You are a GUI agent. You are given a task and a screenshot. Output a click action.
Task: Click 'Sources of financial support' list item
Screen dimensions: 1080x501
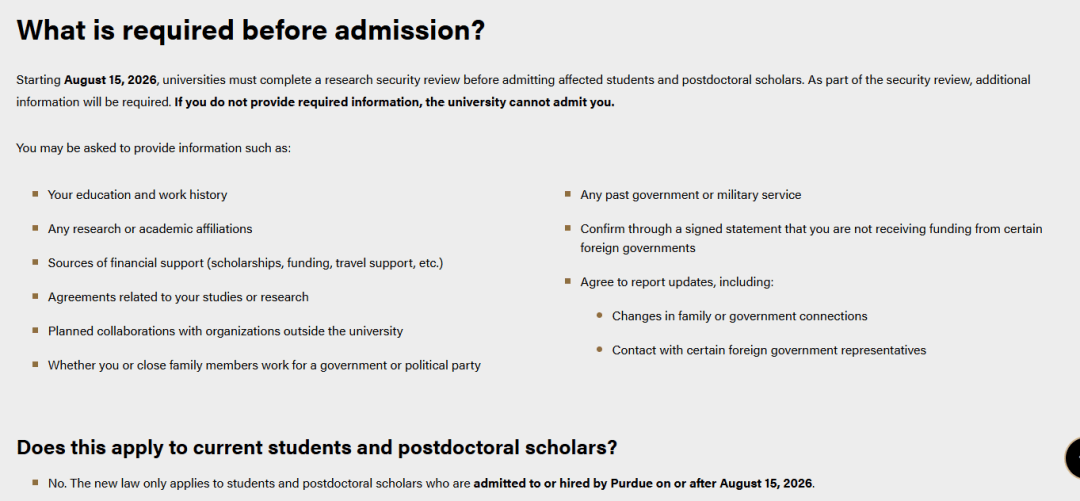245,263
